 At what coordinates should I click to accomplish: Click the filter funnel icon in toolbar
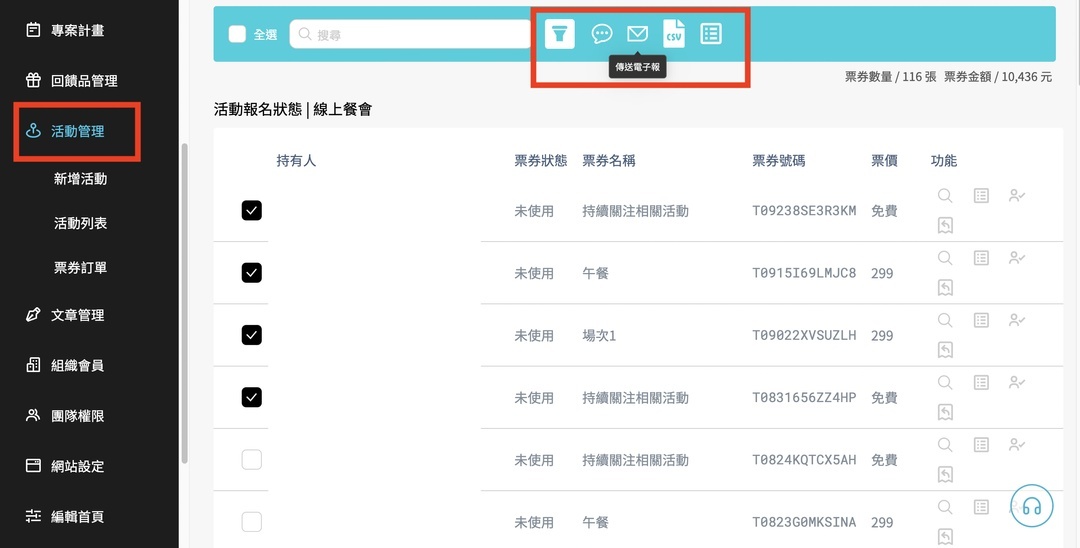(560, 34)
